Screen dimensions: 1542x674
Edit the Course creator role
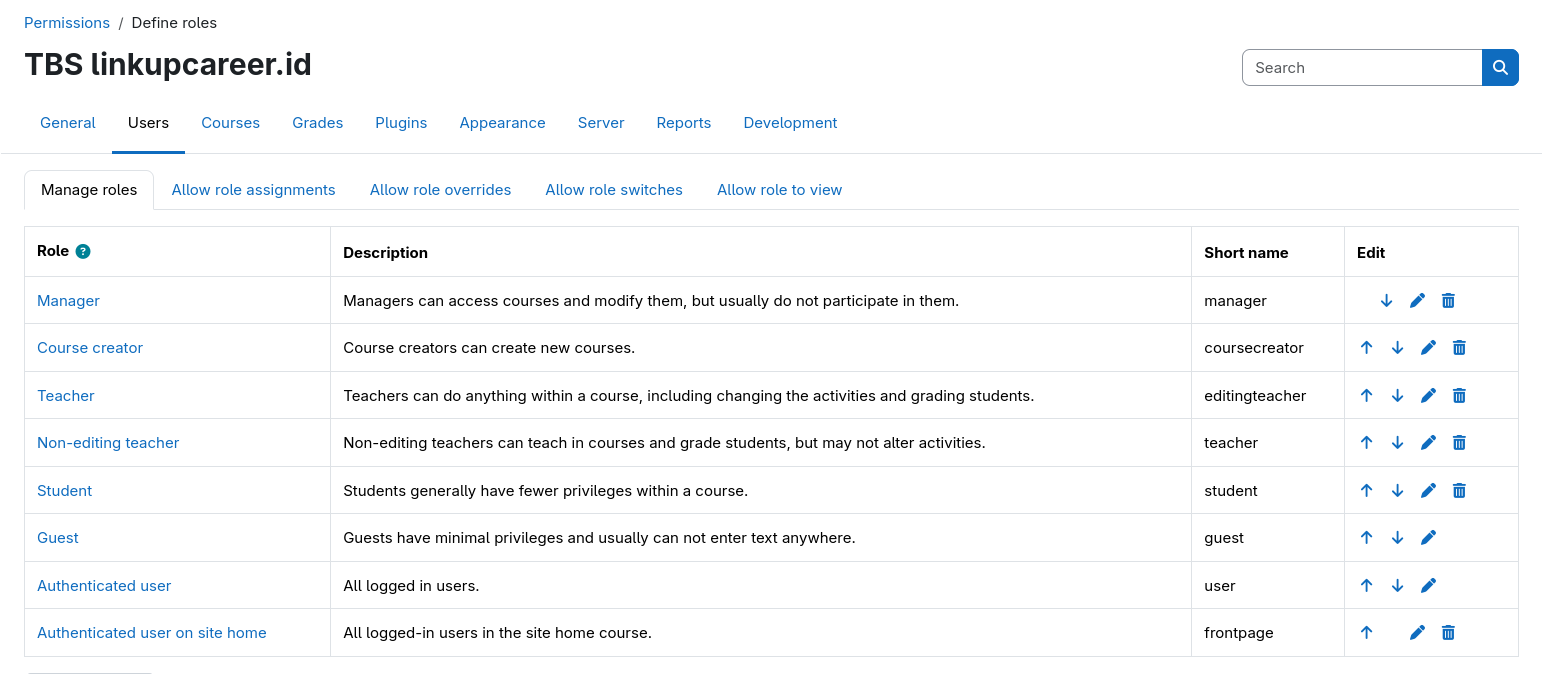point(1428,348)
